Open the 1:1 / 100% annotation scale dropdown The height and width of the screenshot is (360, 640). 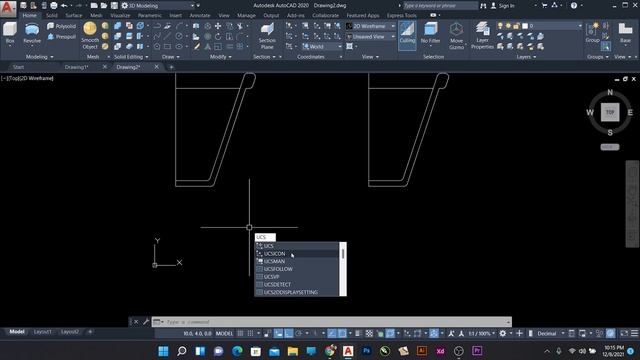[482, 333]
